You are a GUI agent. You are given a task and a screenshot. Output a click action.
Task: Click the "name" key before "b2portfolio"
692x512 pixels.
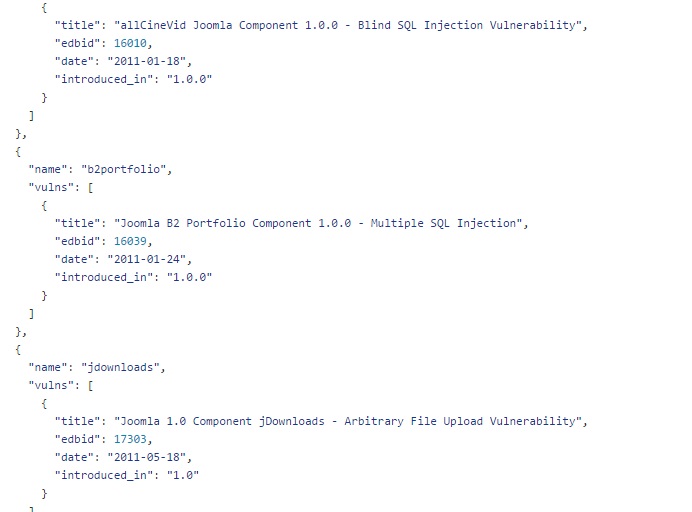click(48, 169)
